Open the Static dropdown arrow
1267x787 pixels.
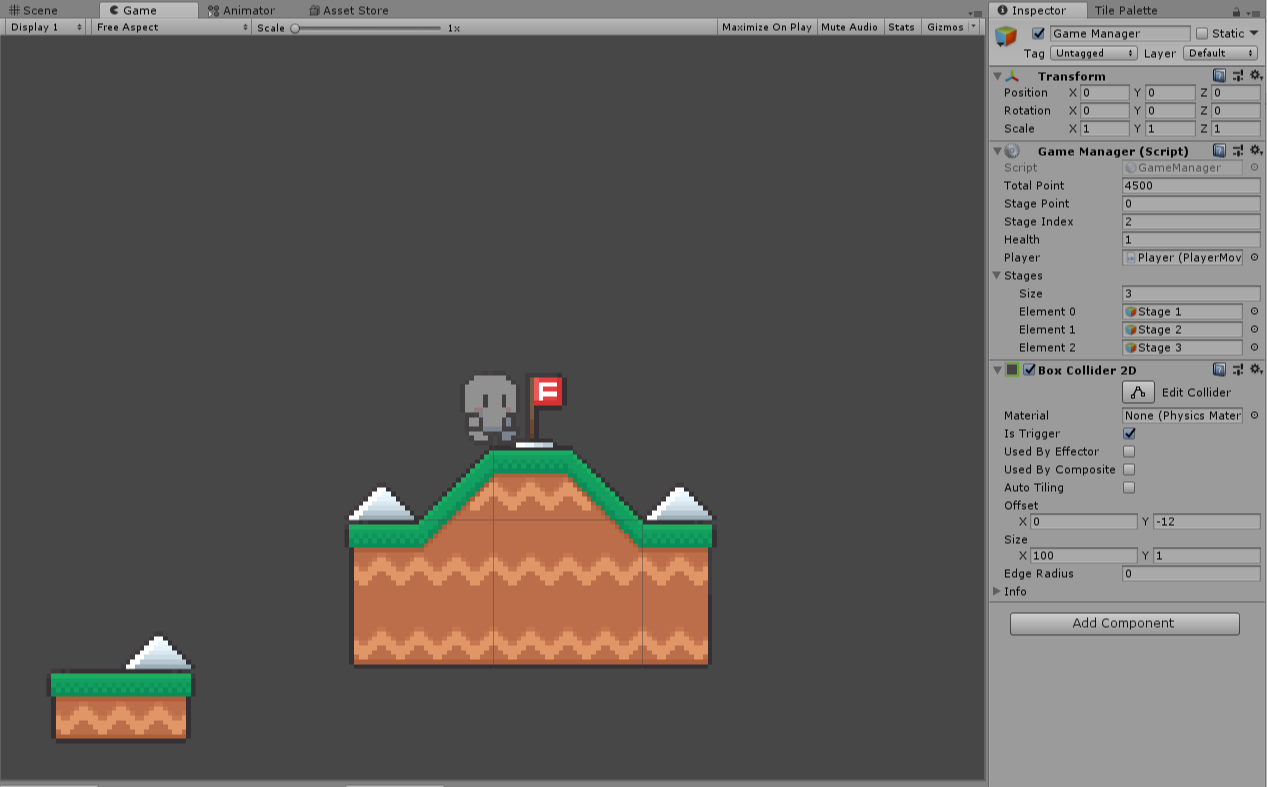pos(1254,33)
